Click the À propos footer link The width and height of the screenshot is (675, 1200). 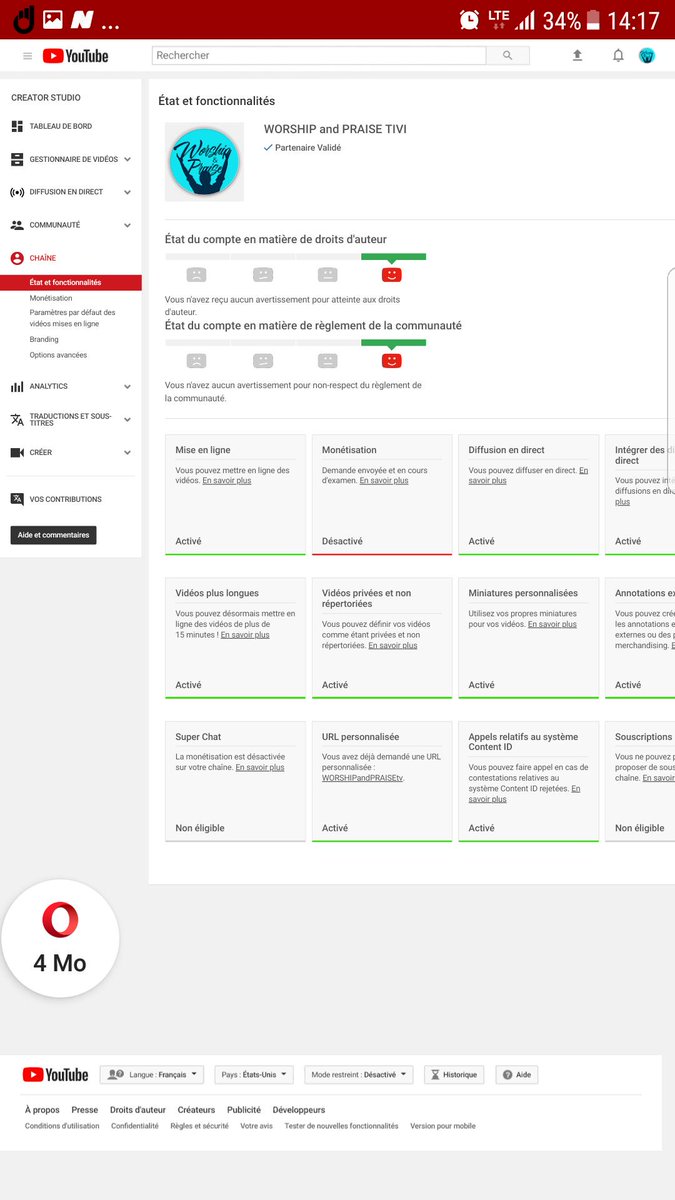click(x=42, y=1110)
